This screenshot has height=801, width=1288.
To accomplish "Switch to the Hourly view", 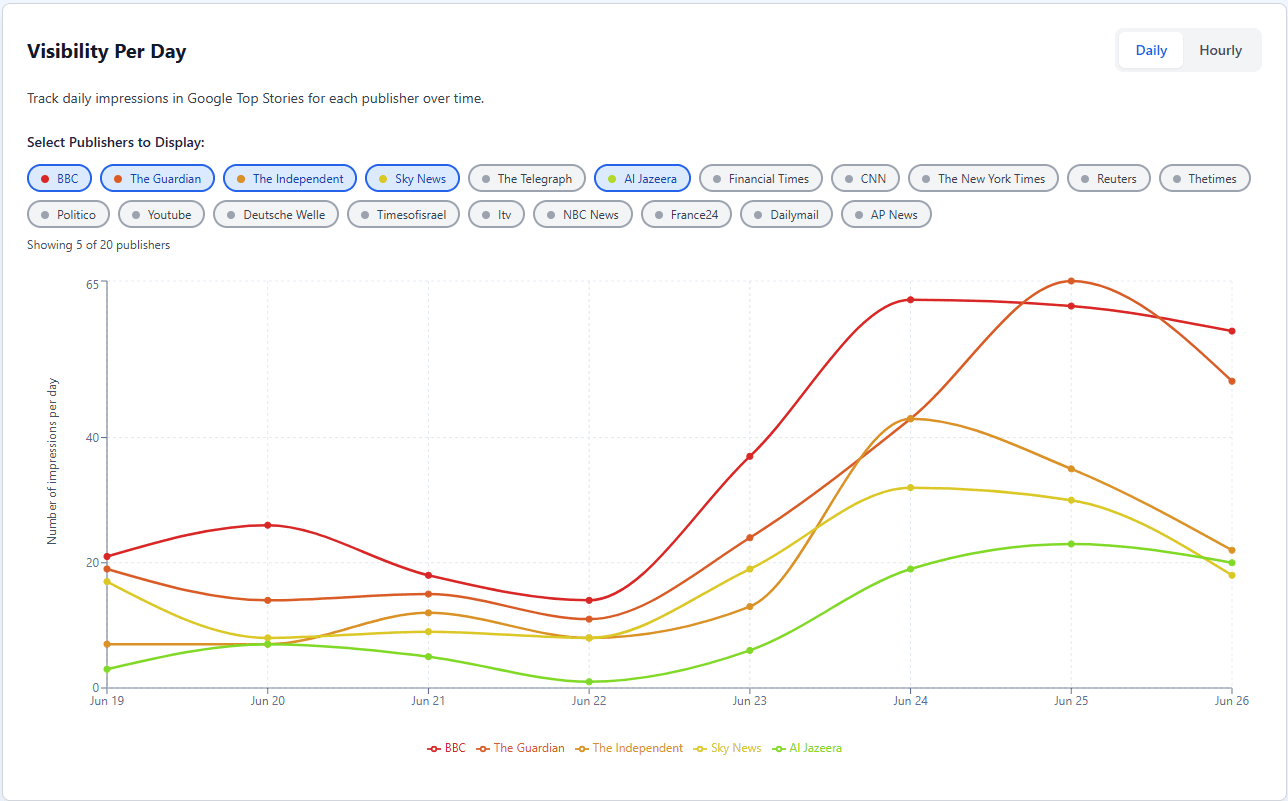I will pyautogui.click(x=1220, y=50).
